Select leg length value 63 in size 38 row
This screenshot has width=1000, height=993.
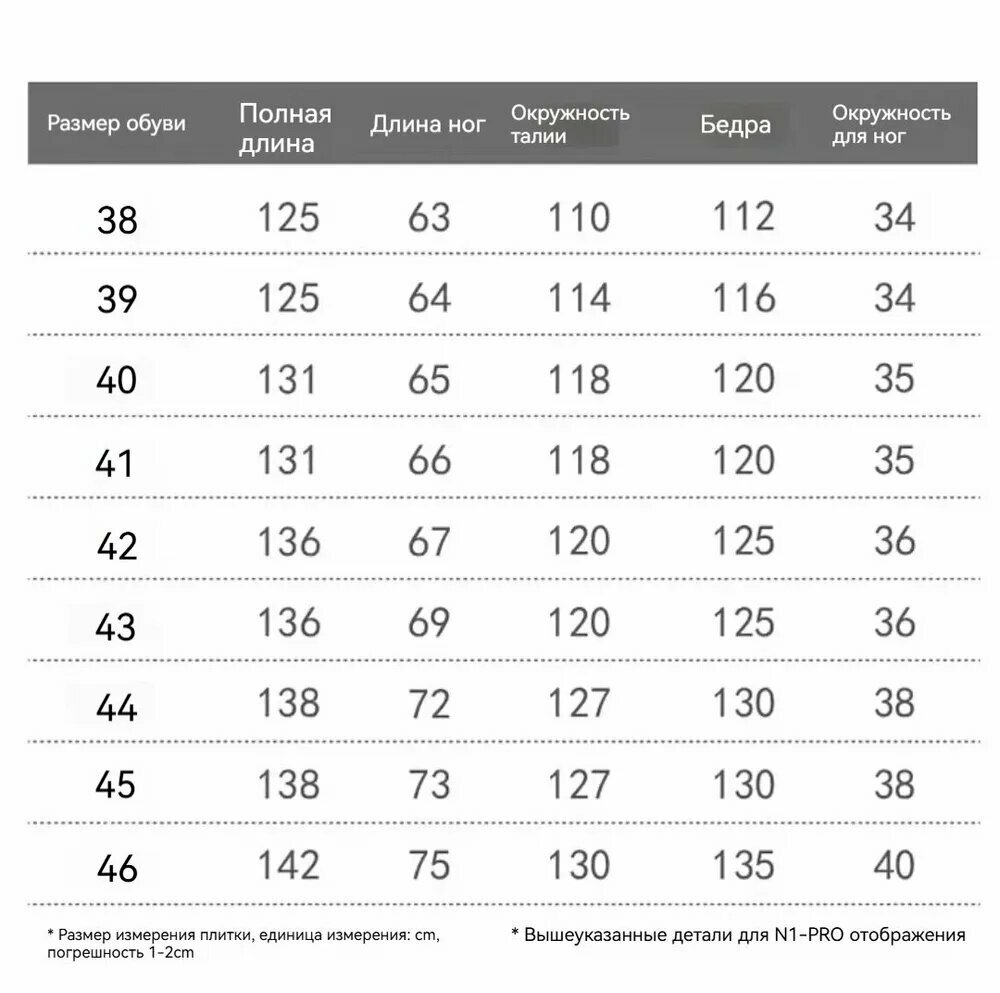429,217
